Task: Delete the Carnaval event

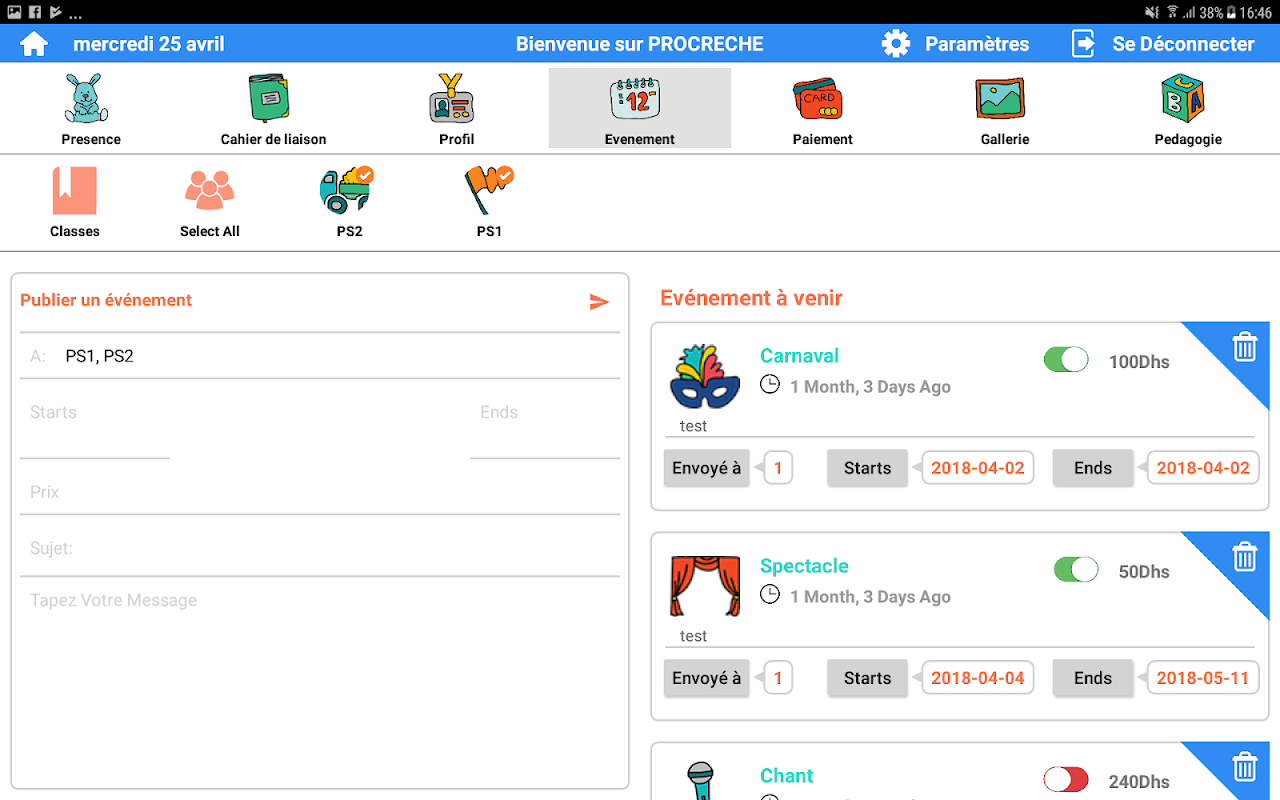Action: coord(1244,348)
